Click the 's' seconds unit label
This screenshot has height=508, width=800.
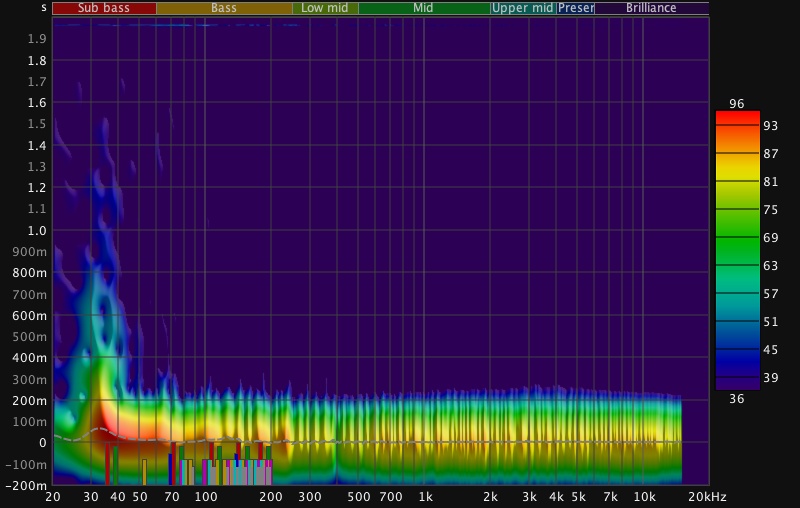[43, 8]
